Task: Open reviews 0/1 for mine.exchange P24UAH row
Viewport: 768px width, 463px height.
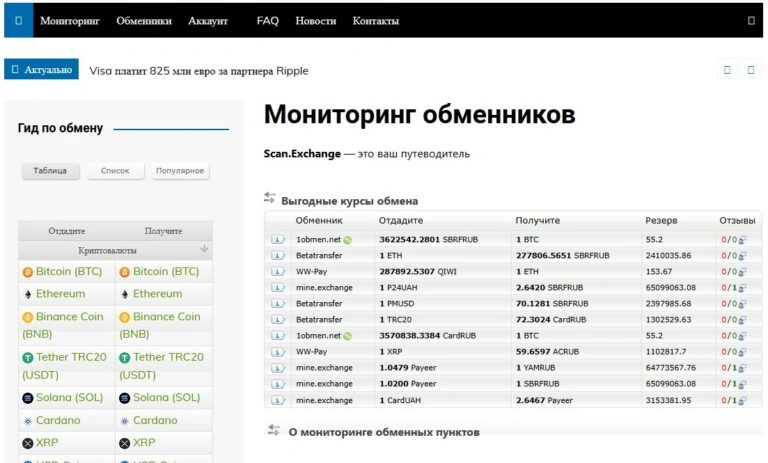Action: (x=734, y=288)
